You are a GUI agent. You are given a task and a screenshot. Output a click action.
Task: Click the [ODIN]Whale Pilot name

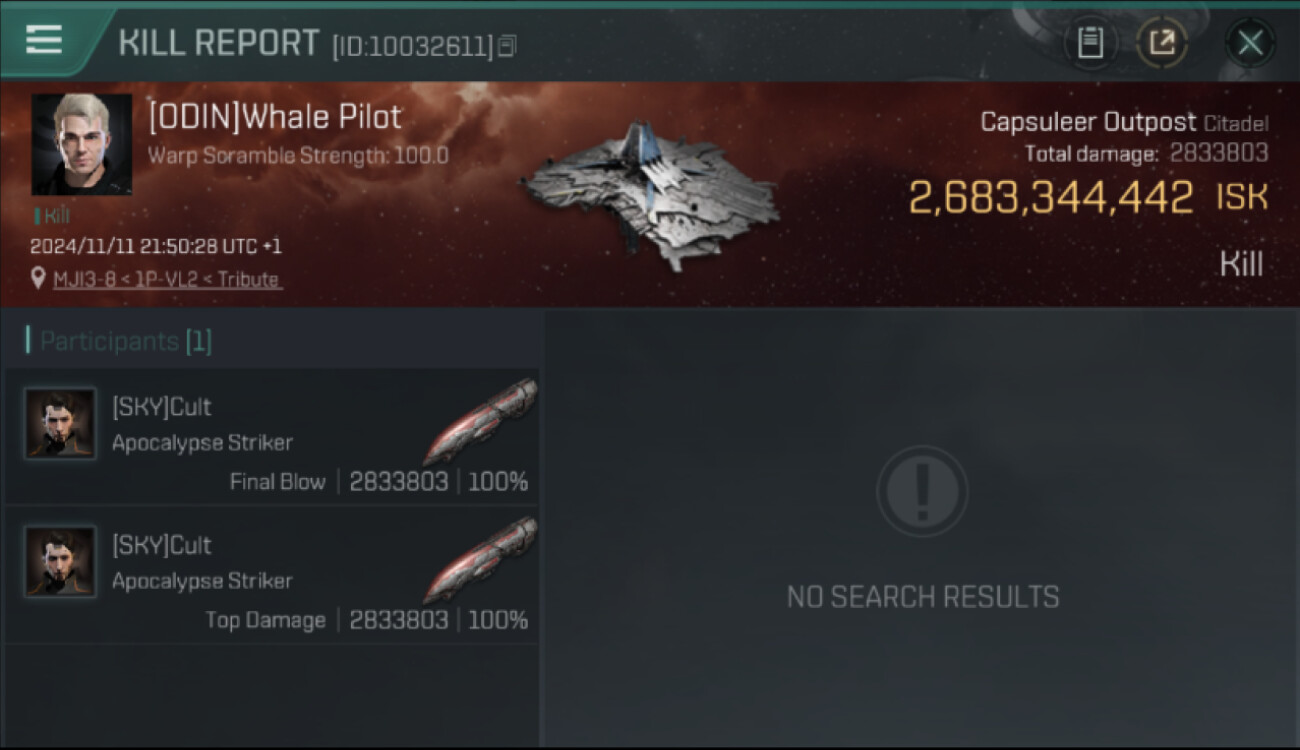pos(275,117)
